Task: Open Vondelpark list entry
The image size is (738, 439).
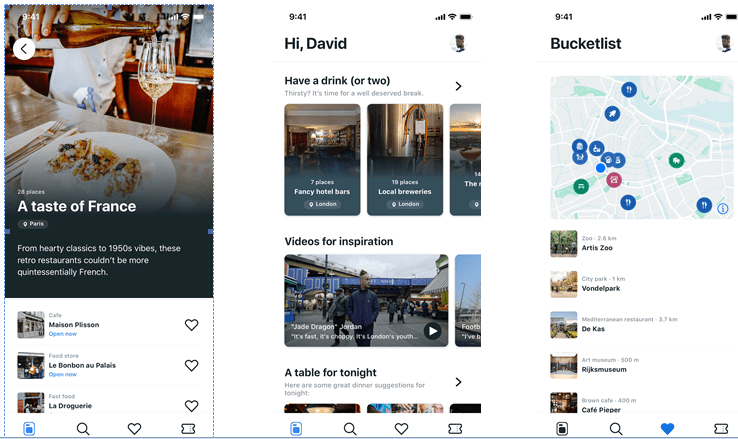Action: (640, 284)
